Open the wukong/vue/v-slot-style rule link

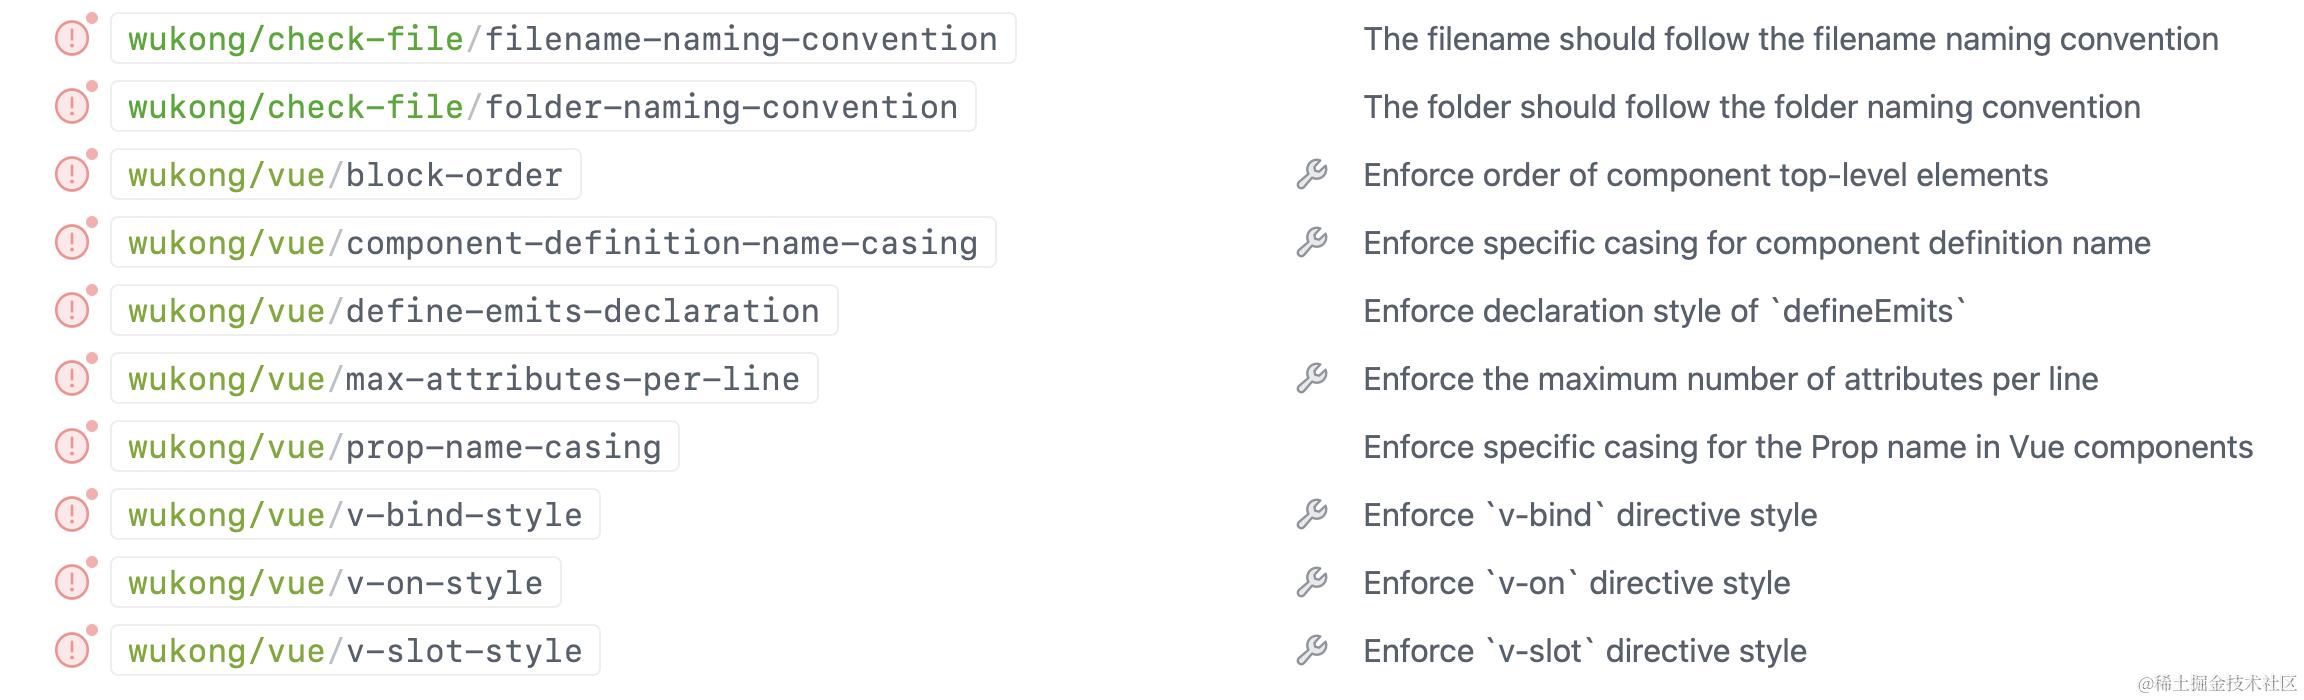355,651
